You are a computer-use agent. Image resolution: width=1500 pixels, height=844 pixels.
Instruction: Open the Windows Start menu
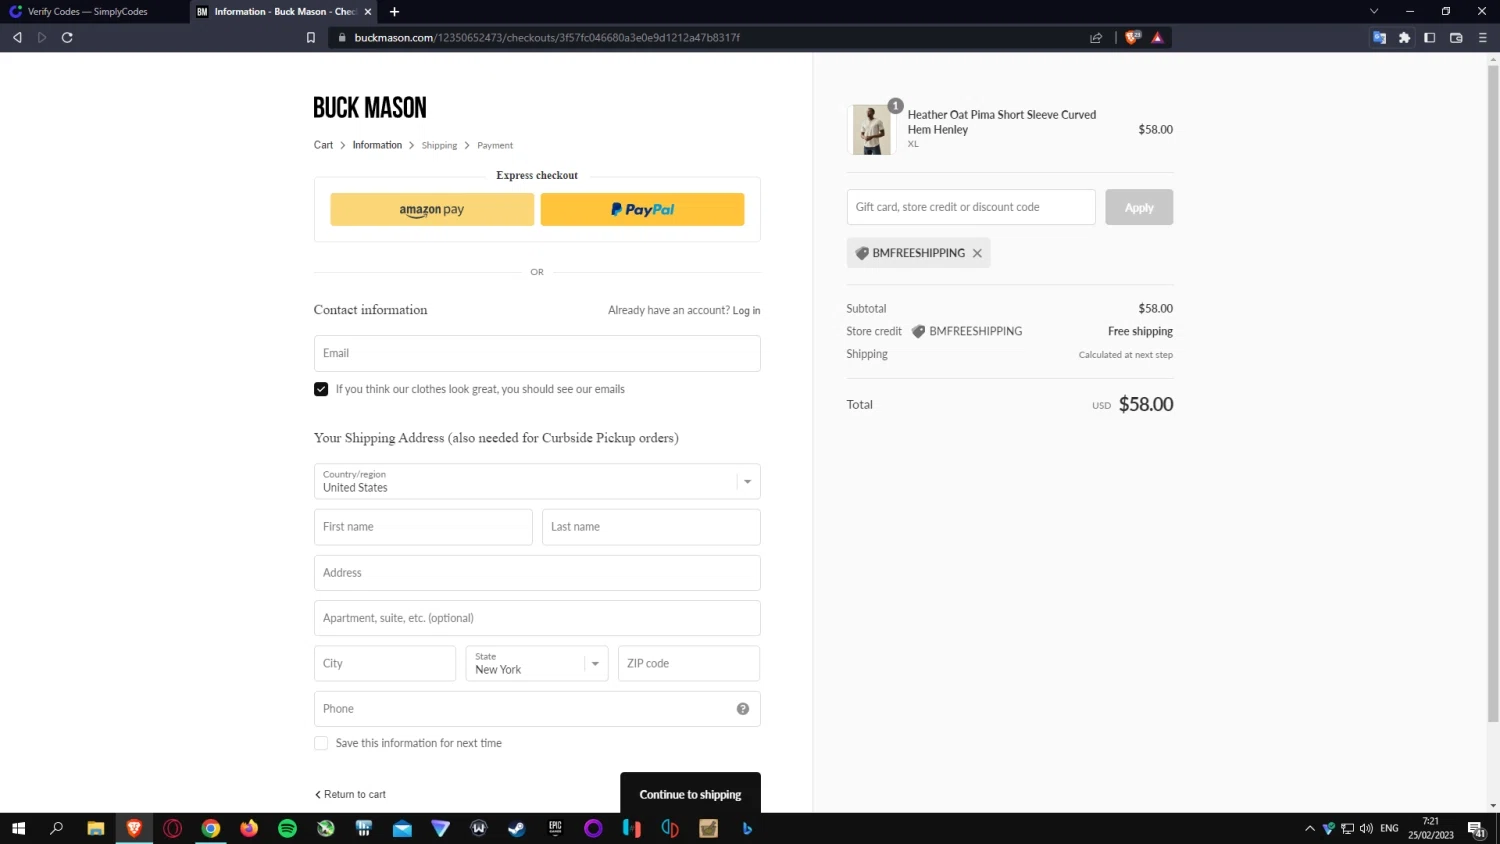coord(18,828)
